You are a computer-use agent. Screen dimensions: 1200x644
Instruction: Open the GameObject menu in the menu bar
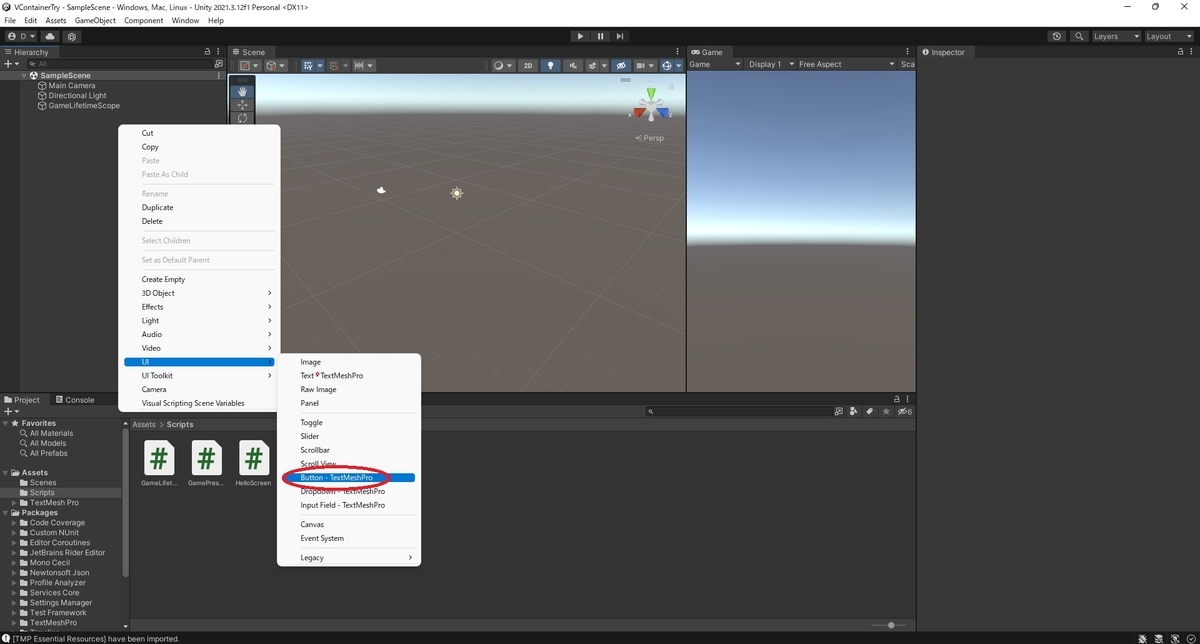[95, 20]
